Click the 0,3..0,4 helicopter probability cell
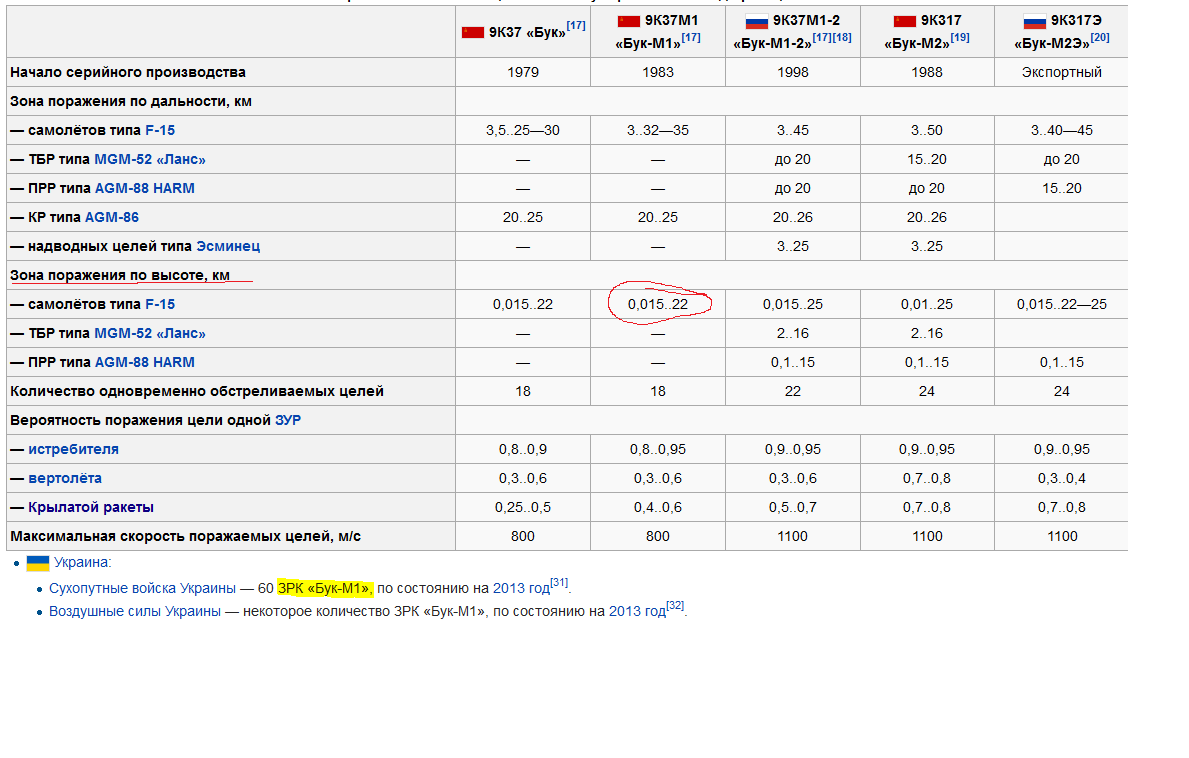Viewport: 1189px width, 758px height. [1062, 478]
